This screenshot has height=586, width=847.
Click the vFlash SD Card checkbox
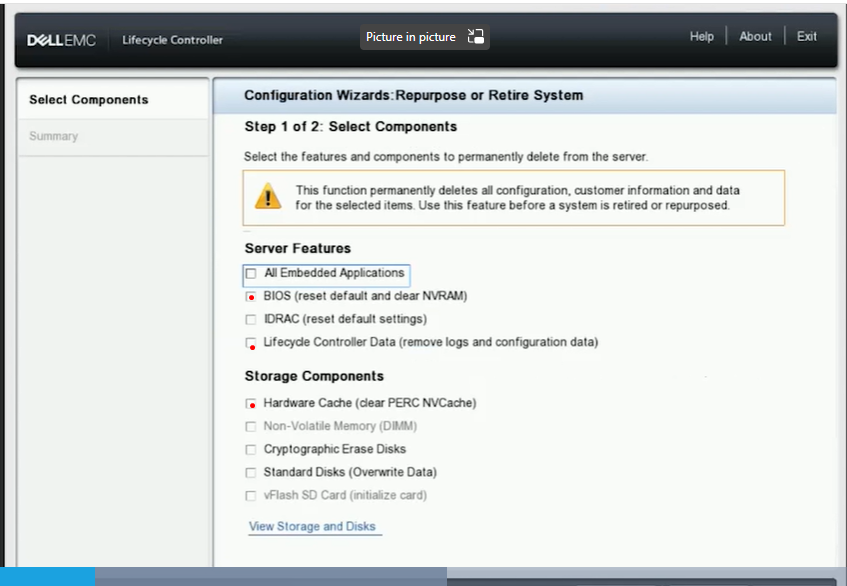tap(250, 494)
